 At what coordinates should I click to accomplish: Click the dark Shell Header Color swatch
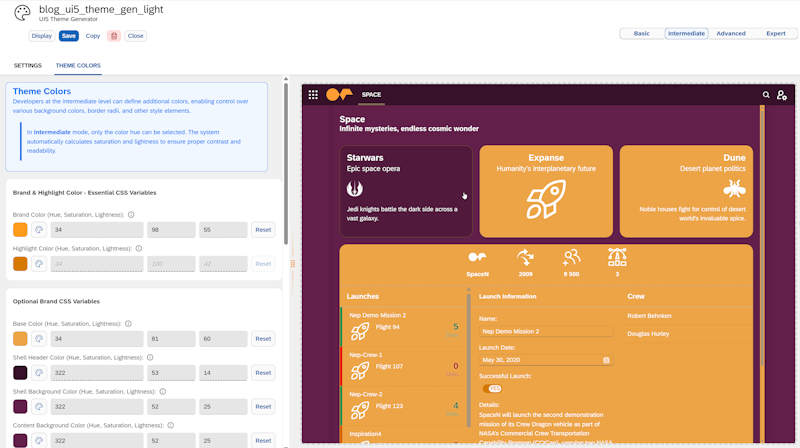pyautogui.click(x=20, y=373)
